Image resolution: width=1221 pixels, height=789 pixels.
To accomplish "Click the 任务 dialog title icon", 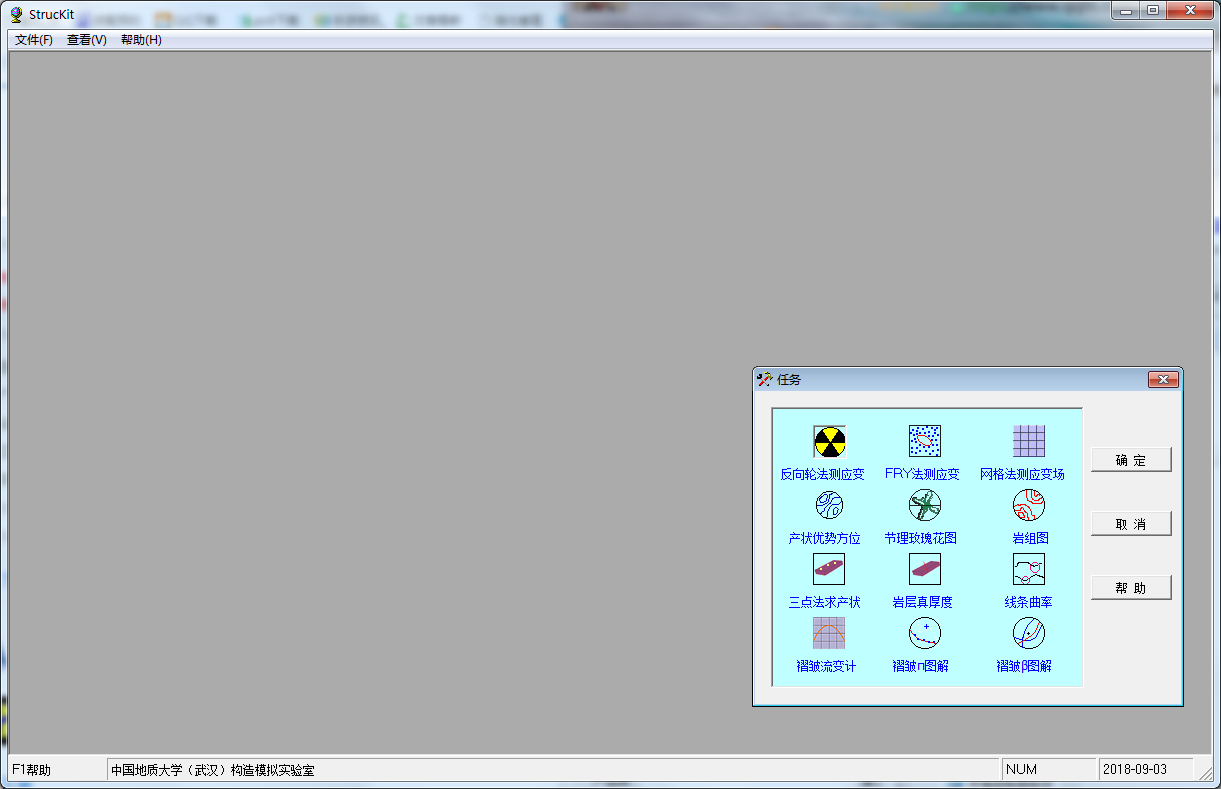I will pyautogui.click(x=765, y=380).
